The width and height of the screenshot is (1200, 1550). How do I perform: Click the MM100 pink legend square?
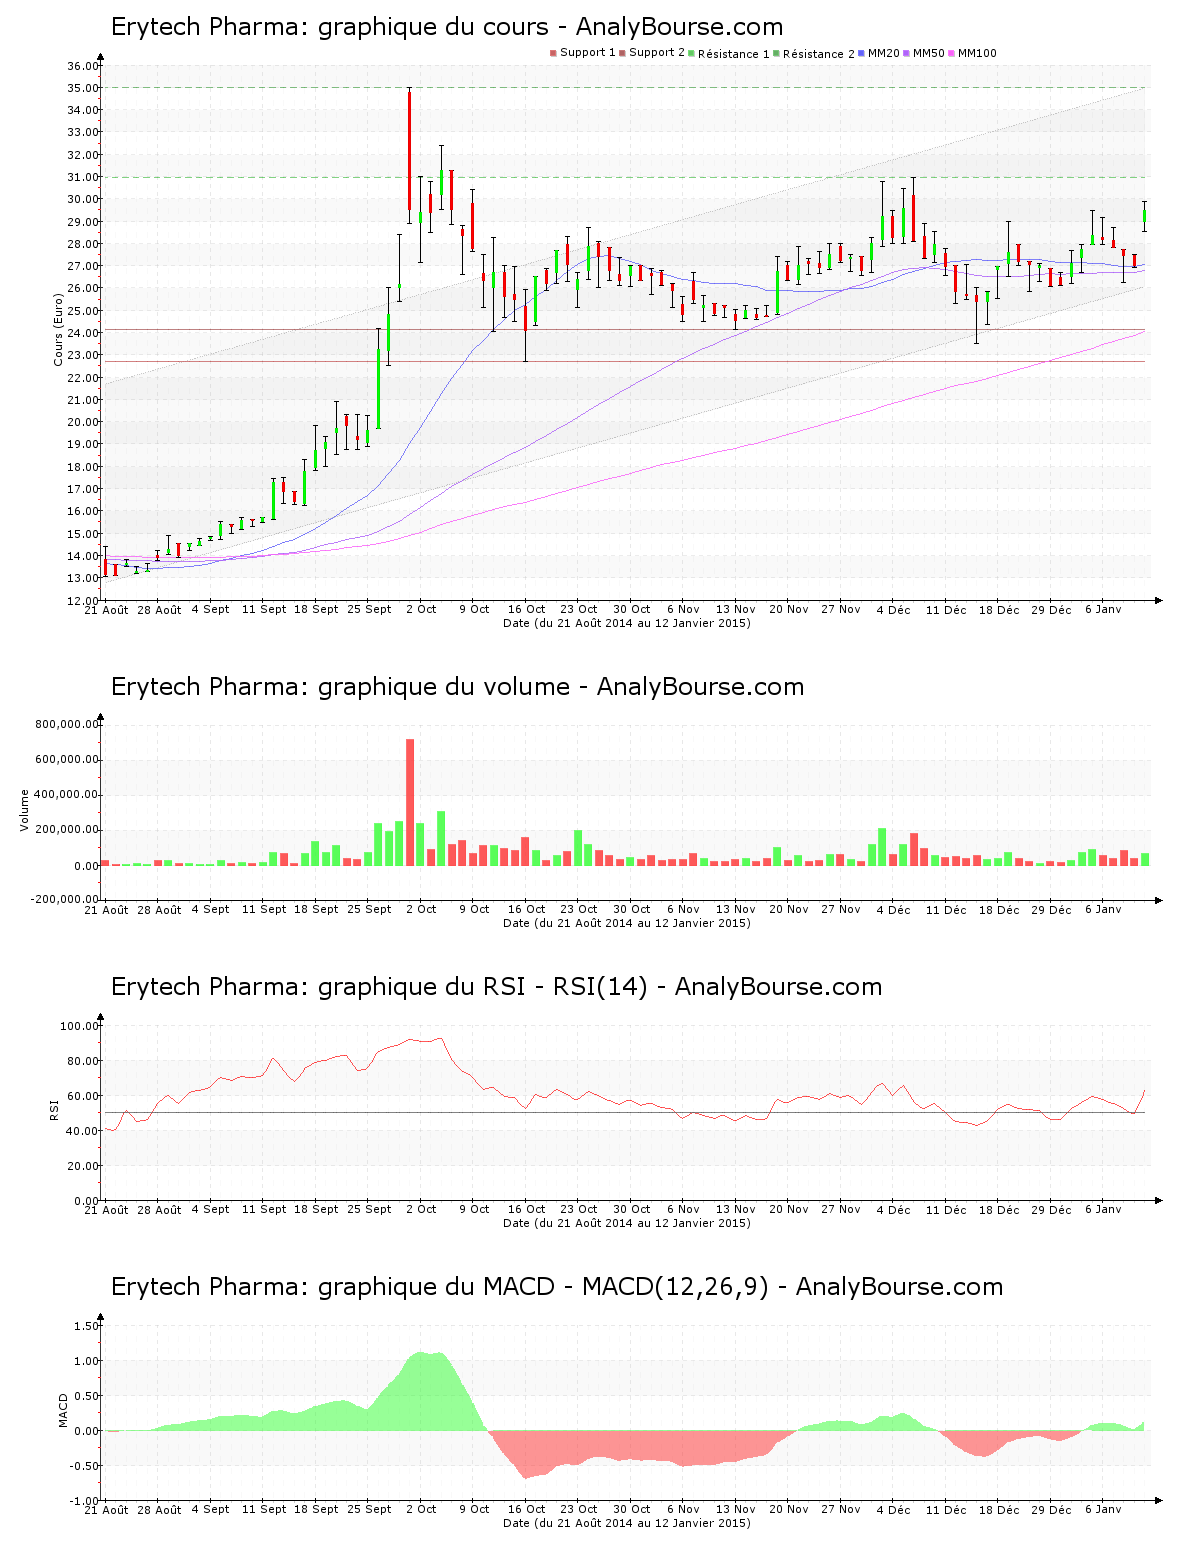951,53
